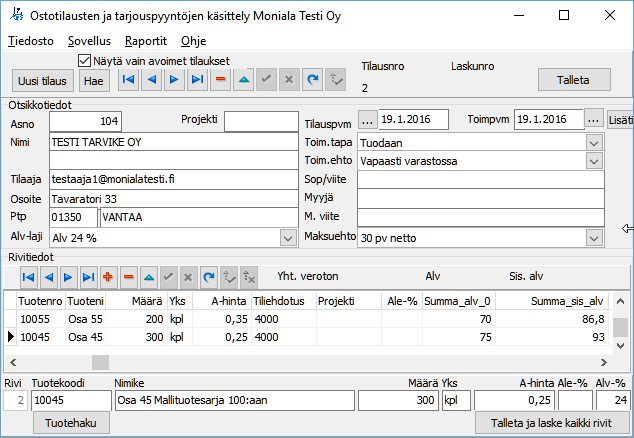
Task: Go to next order in header navigator
Action: pos(174,79)
